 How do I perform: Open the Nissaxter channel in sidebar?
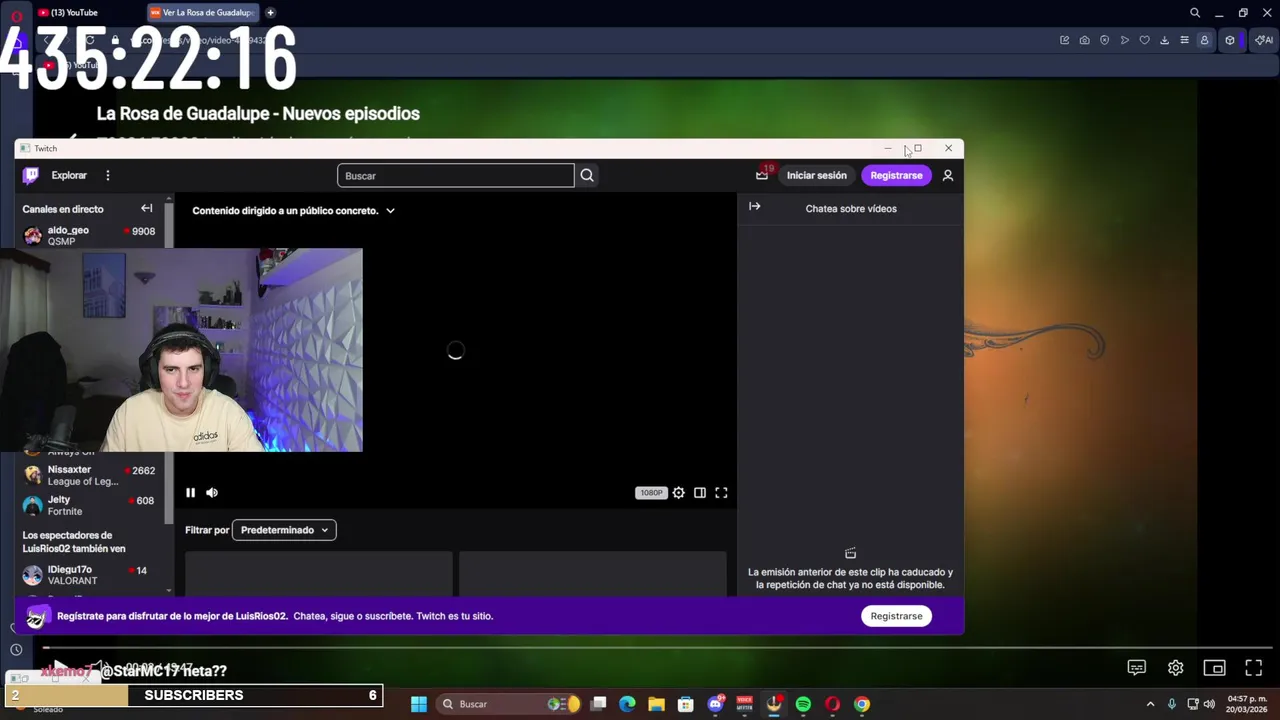(90, 475)
